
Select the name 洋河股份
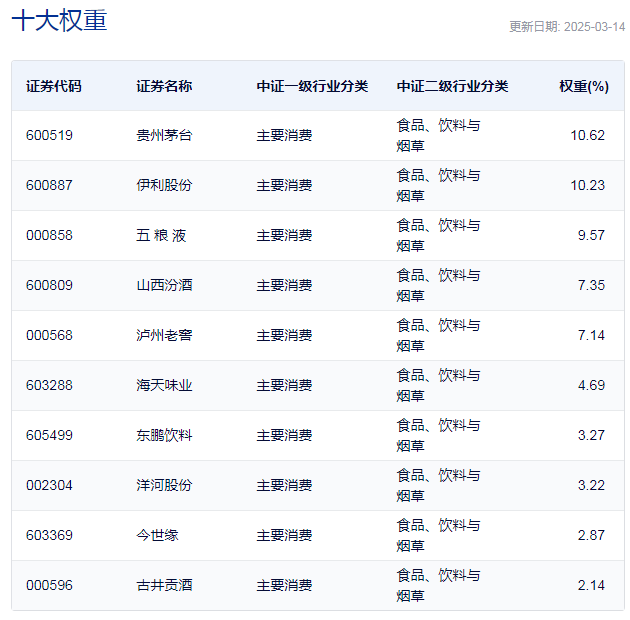pos(164,485)
